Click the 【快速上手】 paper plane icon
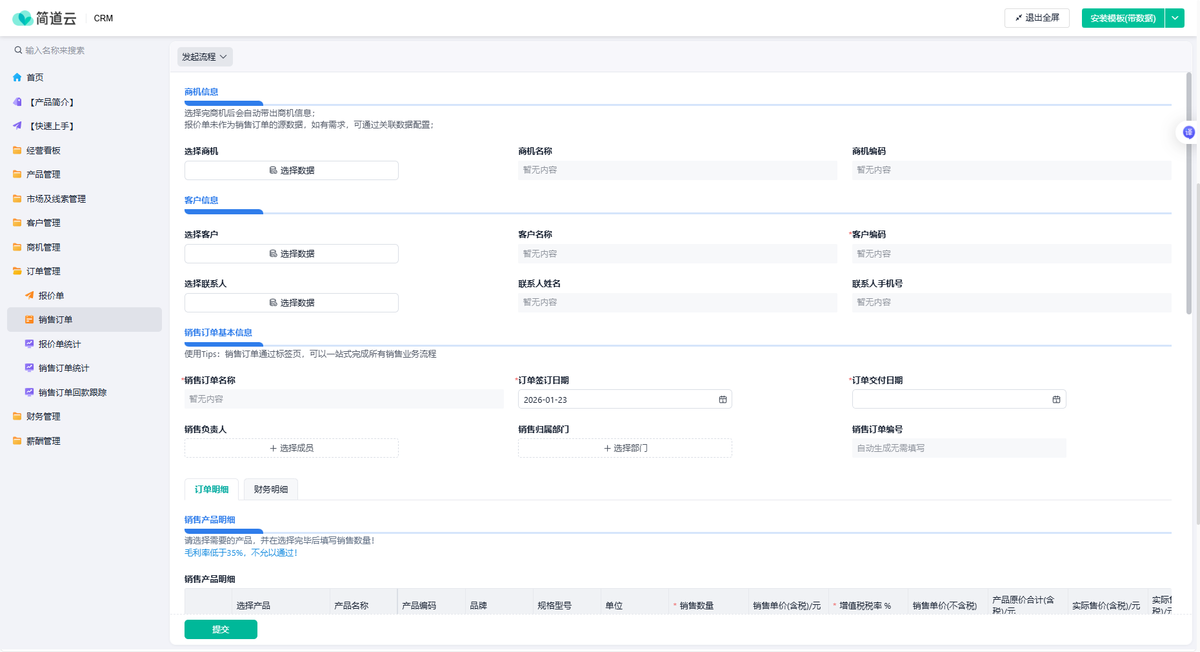 17,126
